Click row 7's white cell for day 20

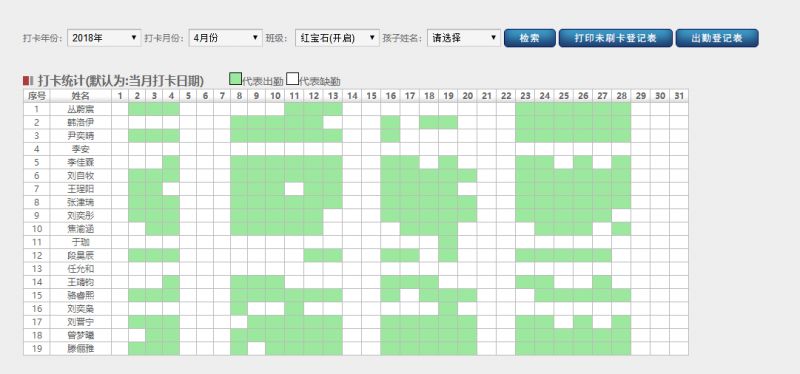click(467, 189)
